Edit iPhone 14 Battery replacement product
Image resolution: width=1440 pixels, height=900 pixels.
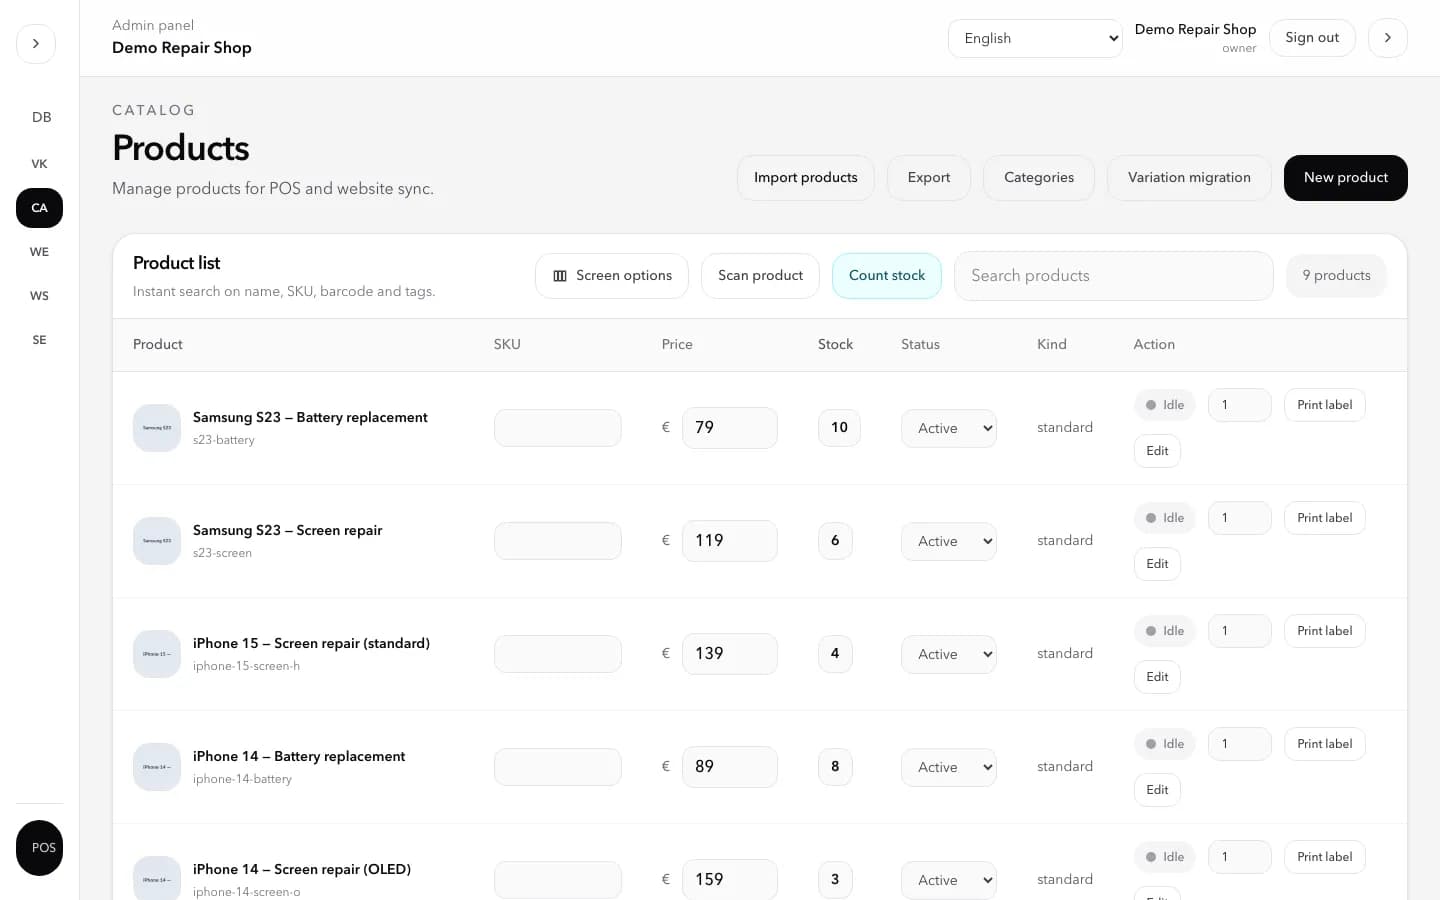[1157, 790]
